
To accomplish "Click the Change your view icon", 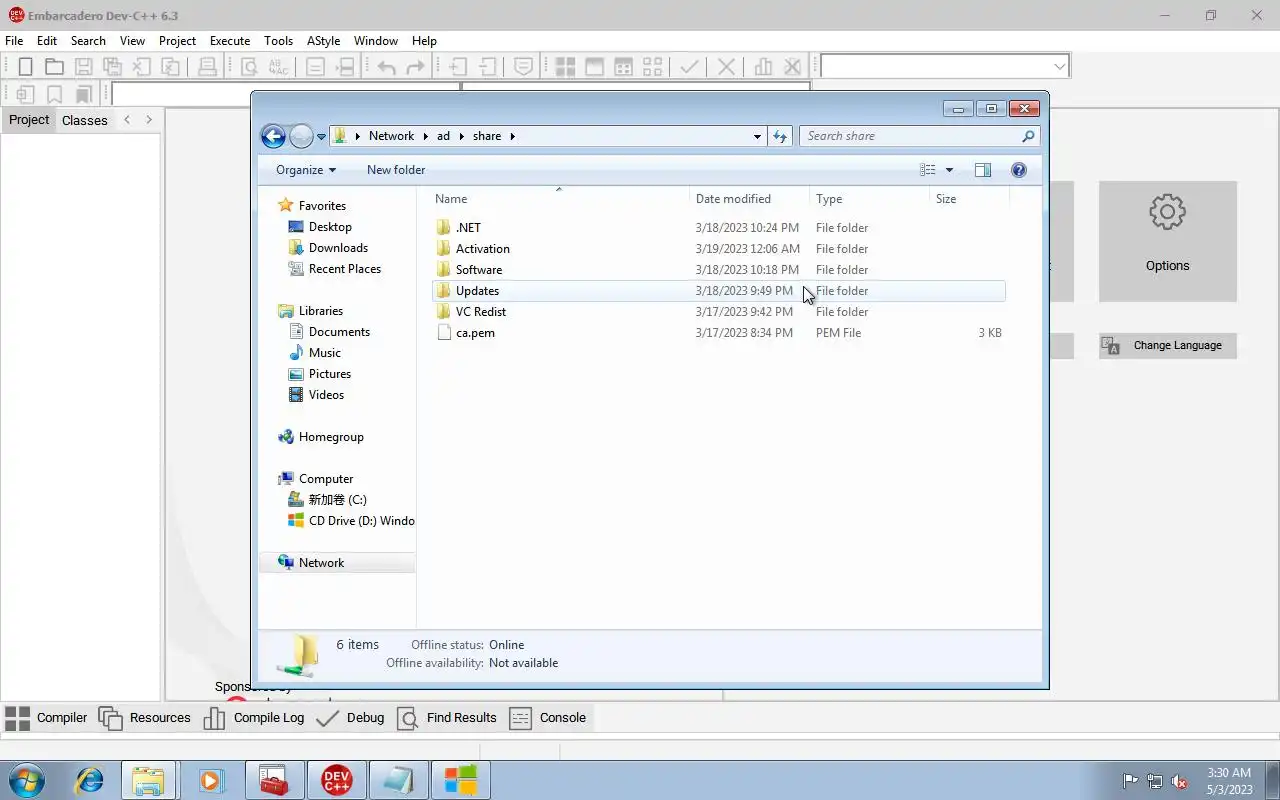I will (928, 170).
